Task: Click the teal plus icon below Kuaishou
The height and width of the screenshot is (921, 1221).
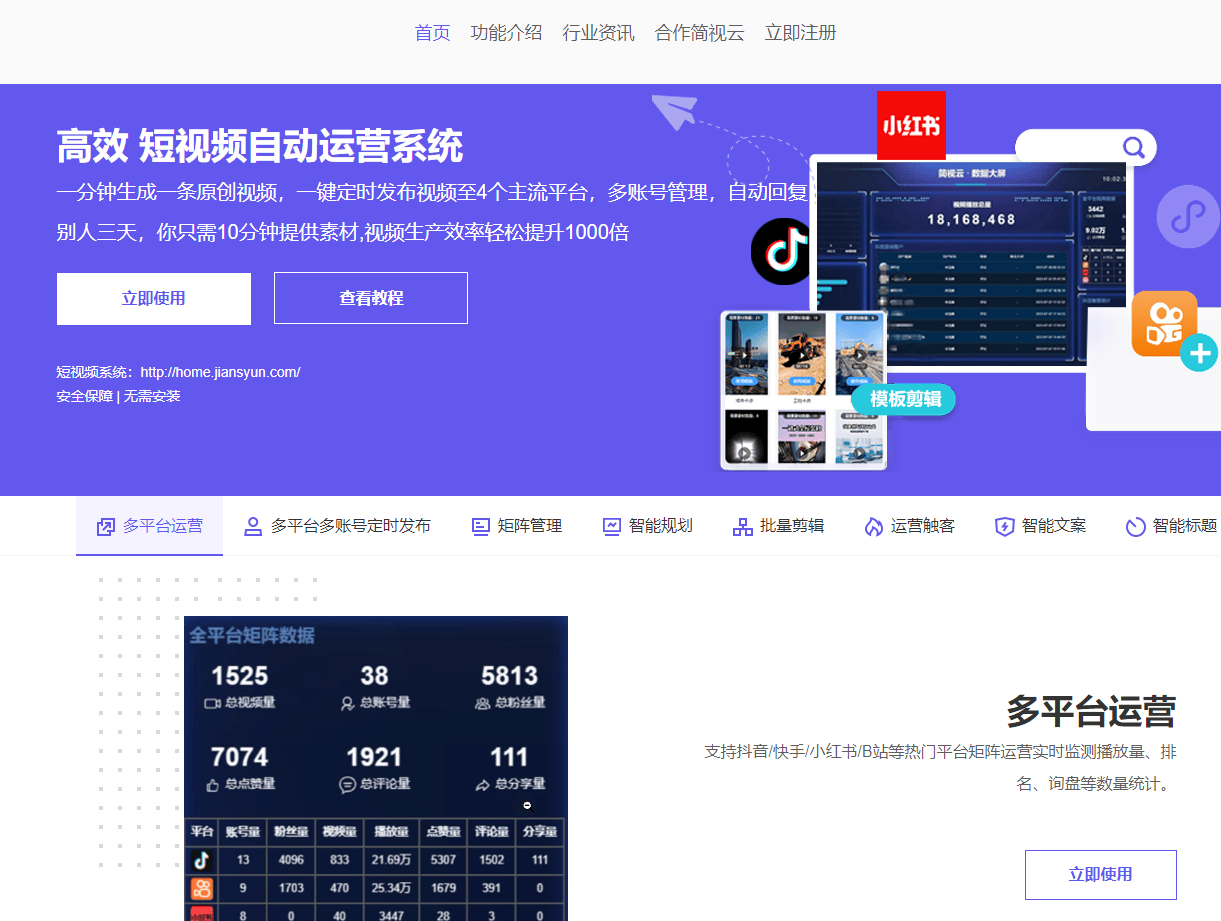Action: (x=1200, y=353)
